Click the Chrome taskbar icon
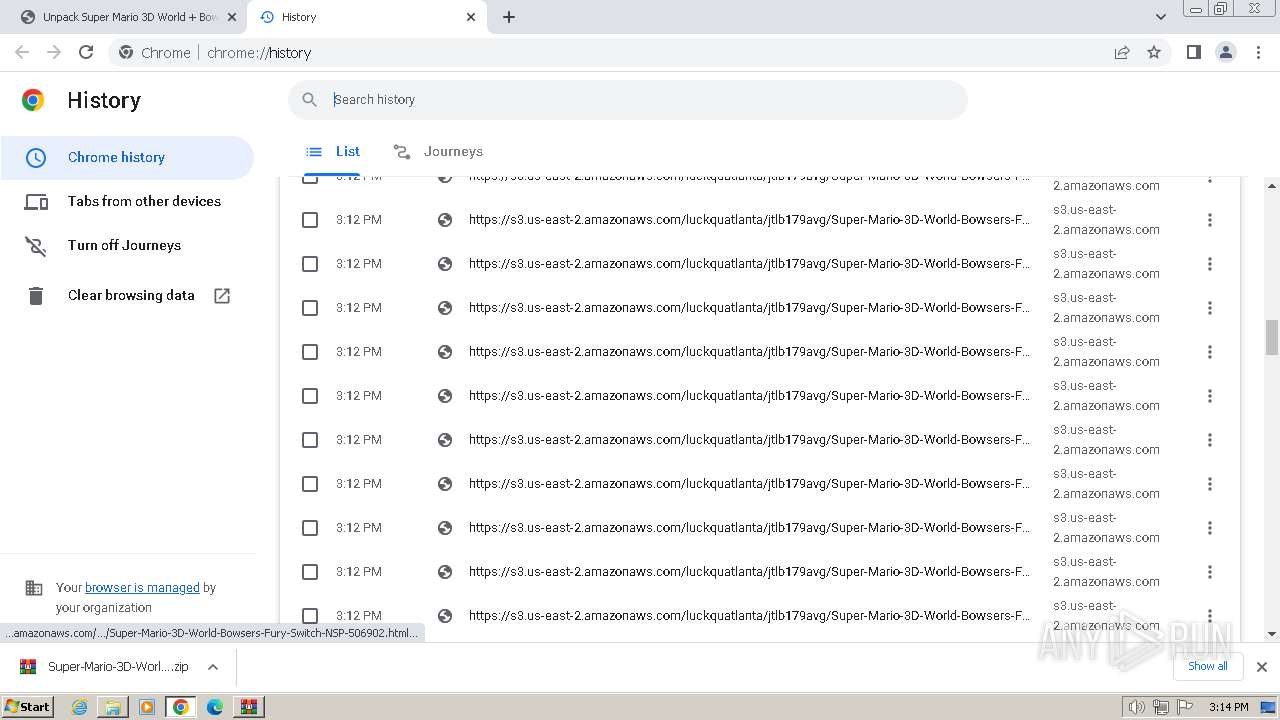The height and width of the screenshot is (720, 1280). (181, 707)
